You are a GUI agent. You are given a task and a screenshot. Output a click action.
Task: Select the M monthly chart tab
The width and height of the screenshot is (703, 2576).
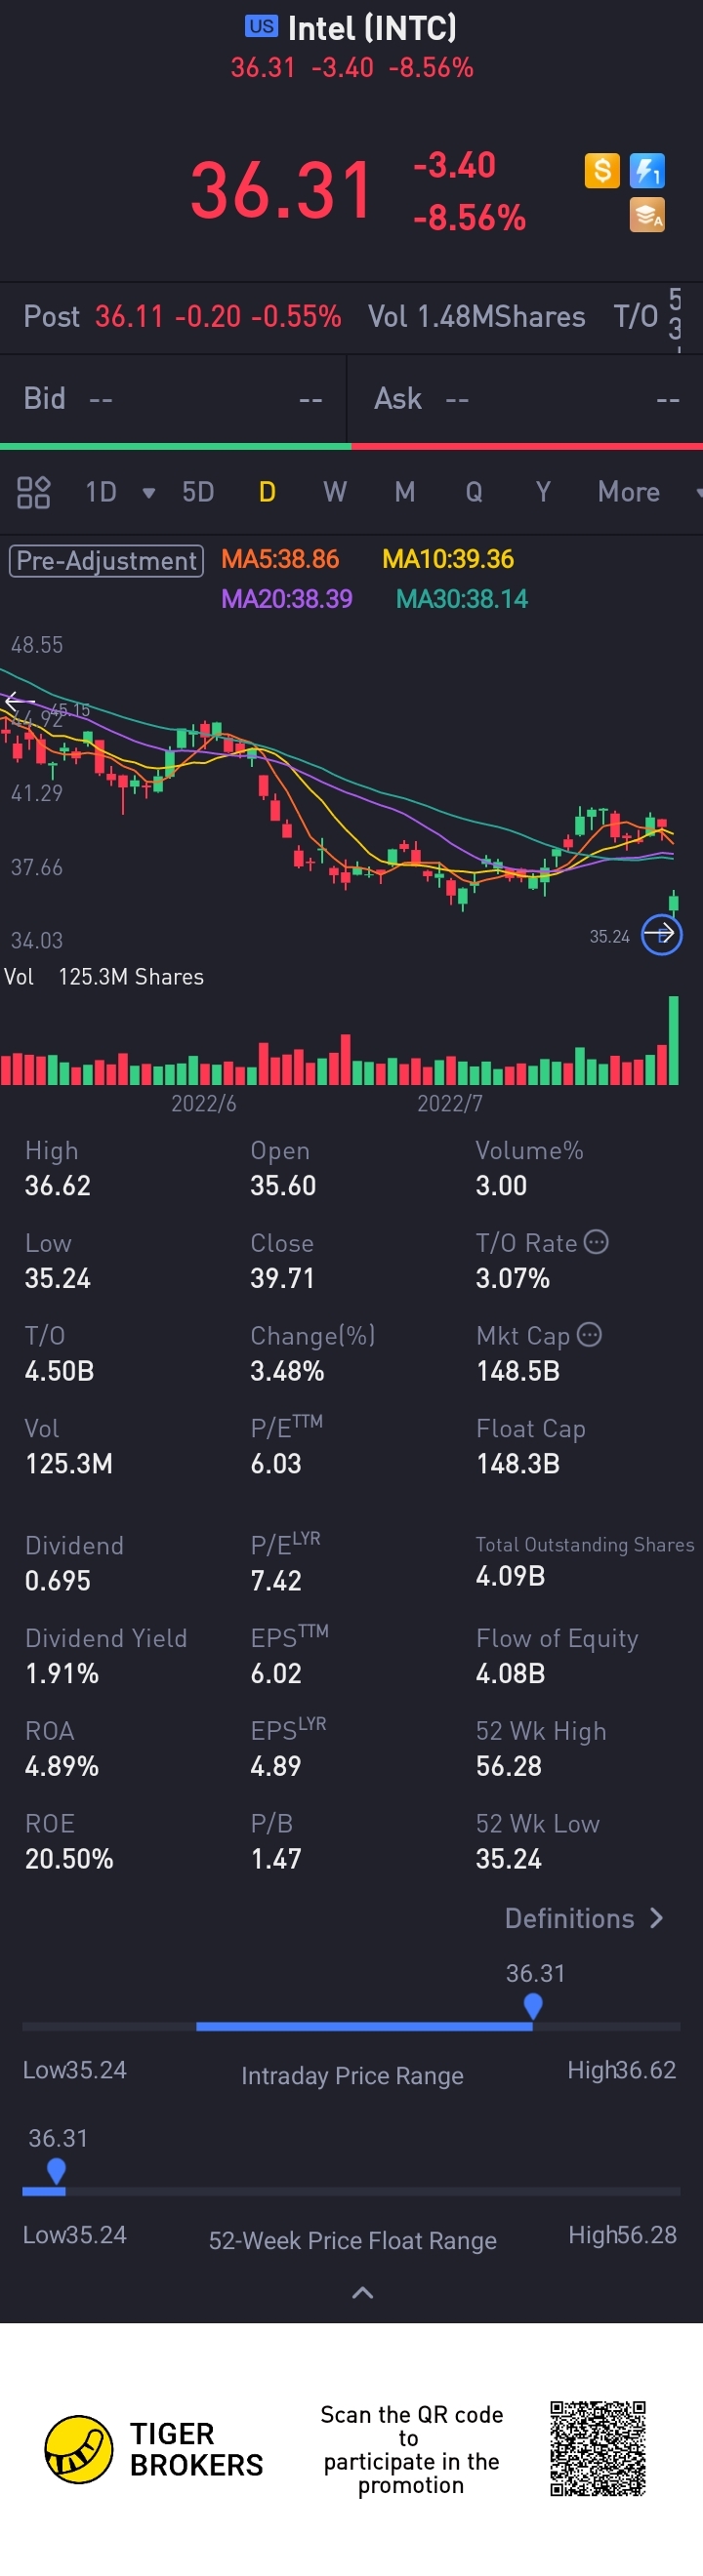click(405, 492)
